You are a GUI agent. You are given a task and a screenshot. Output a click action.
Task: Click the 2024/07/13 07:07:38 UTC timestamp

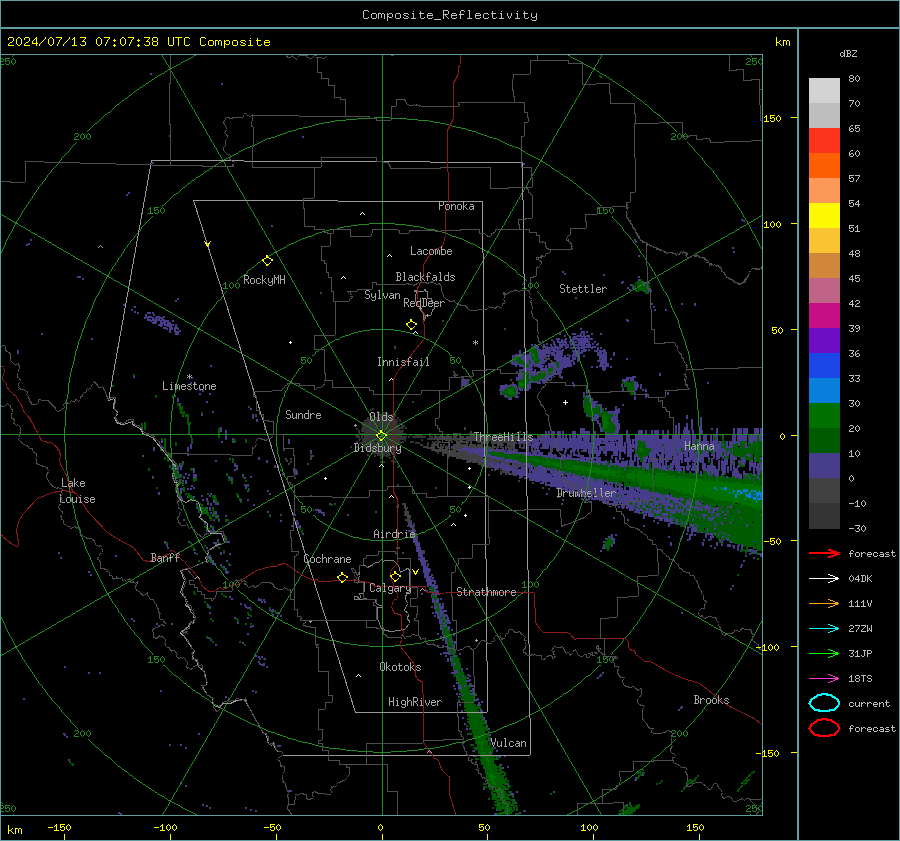(99, 42)
